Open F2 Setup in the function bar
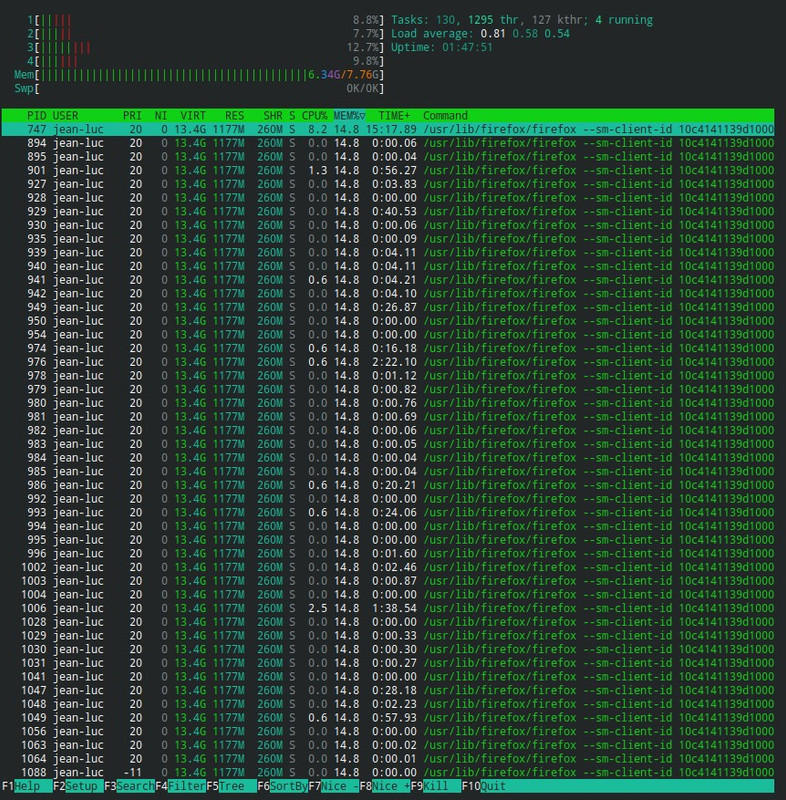This screenshot has height=800, width=786. point(78,786)
